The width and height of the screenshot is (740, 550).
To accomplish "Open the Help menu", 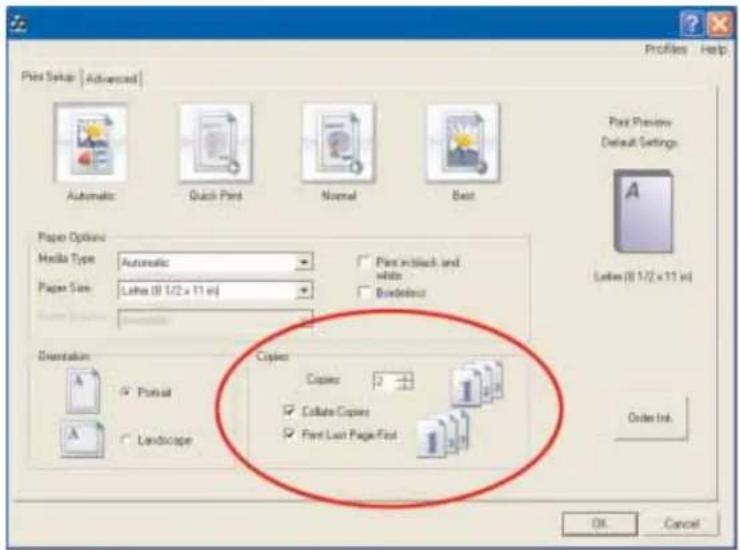I will point(713,49).
